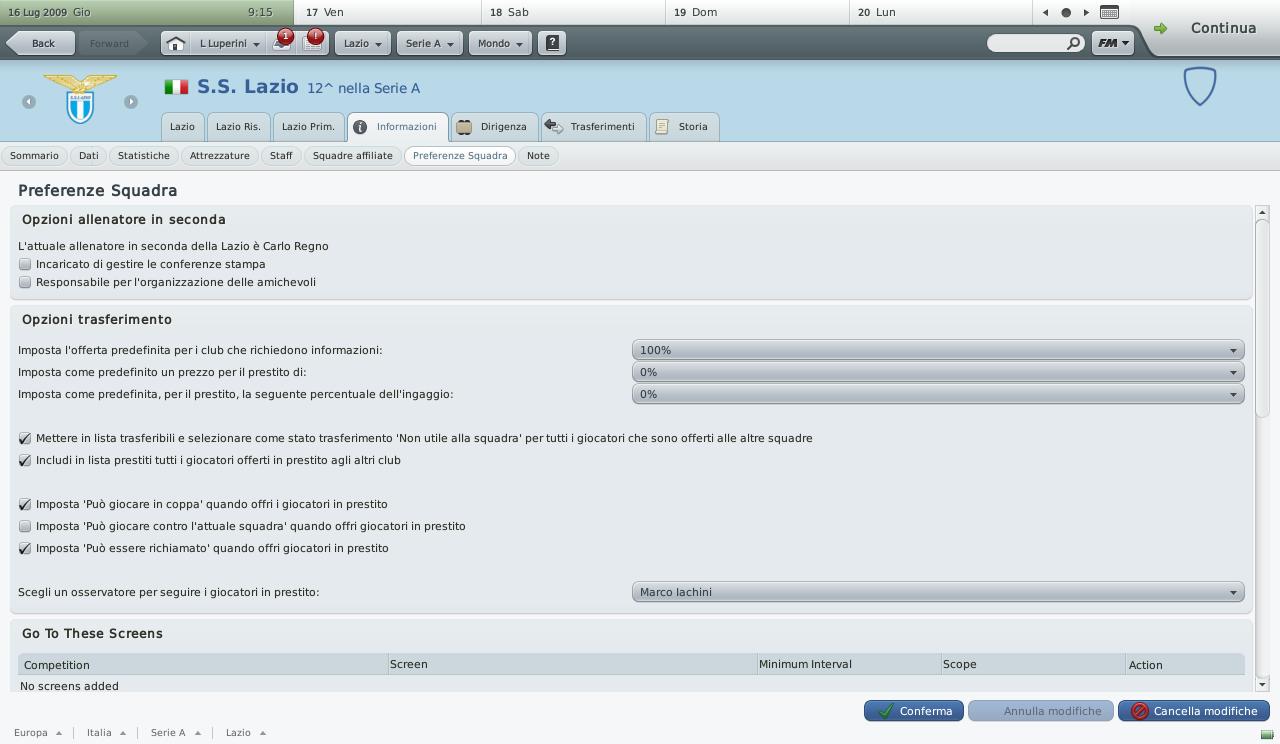Expand the Italia breadcrumb at bottom
This screenshot has width=1280, height=744.
pos(106,732)
